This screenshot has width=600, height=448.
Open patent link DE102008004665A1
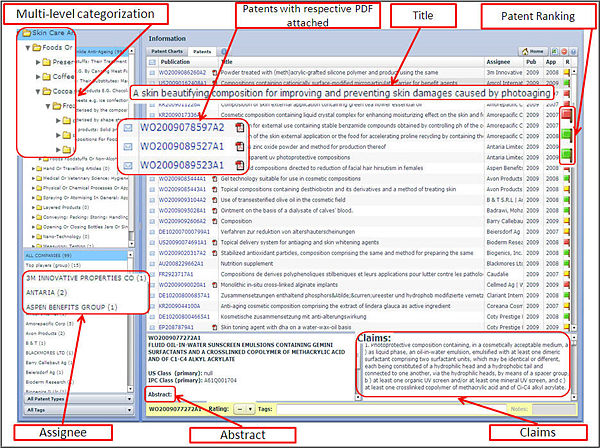tap(184, 317)
